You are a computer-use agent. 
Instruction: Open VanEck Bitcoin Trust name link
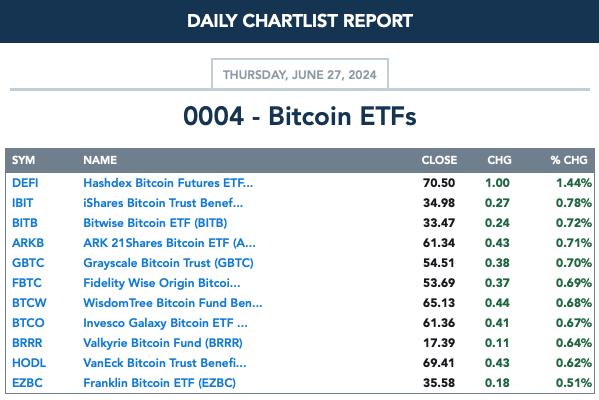coord(165,363)
